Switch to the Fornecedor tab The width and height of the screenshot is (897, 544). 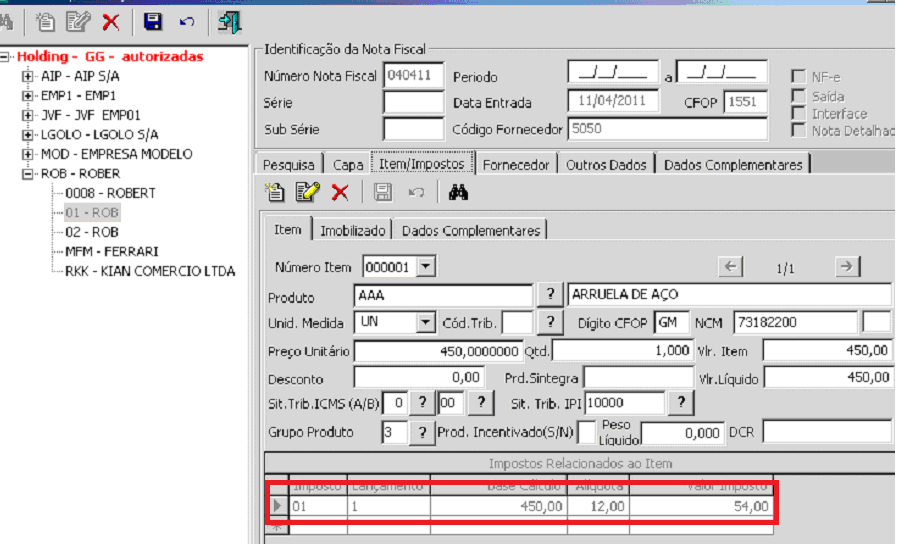[x=515, y=164]
